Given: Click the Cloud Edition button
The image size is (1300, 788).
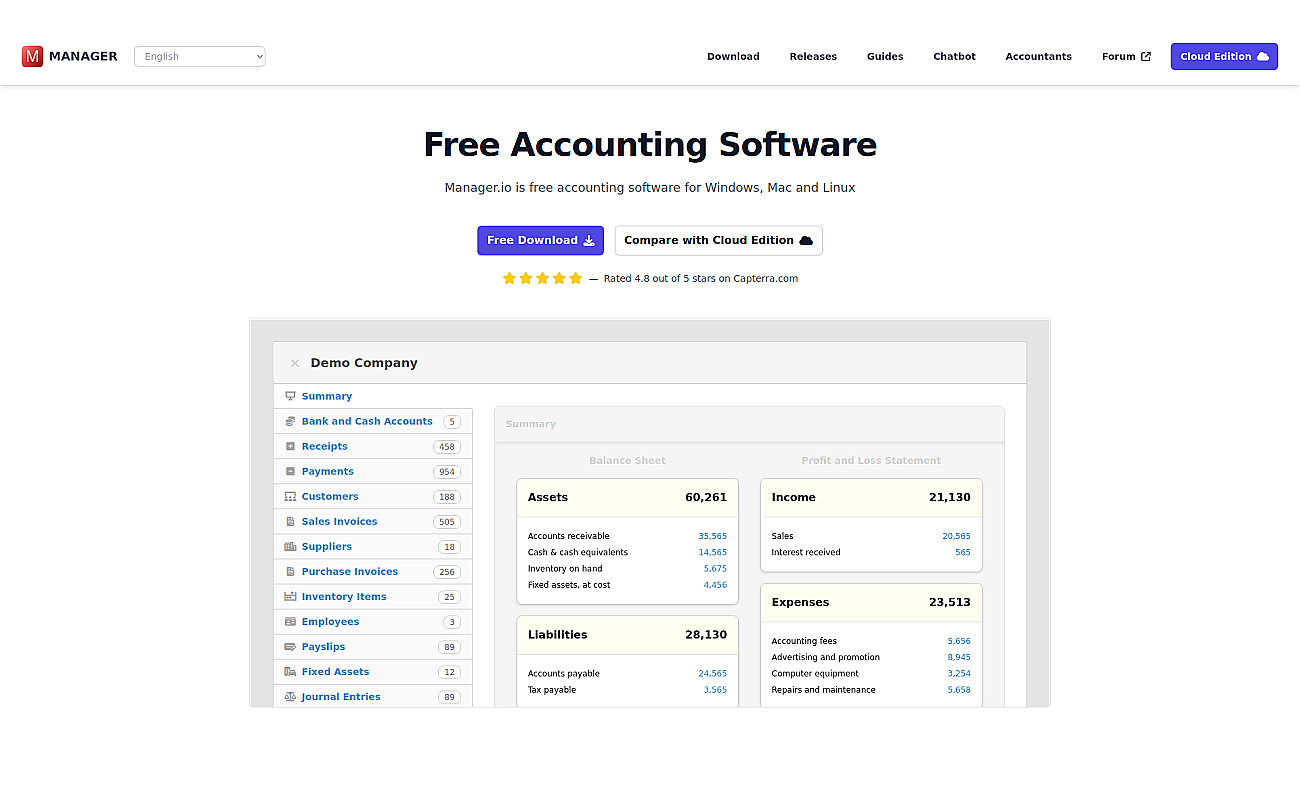Looking at the screenshot, I should 1224,56.
